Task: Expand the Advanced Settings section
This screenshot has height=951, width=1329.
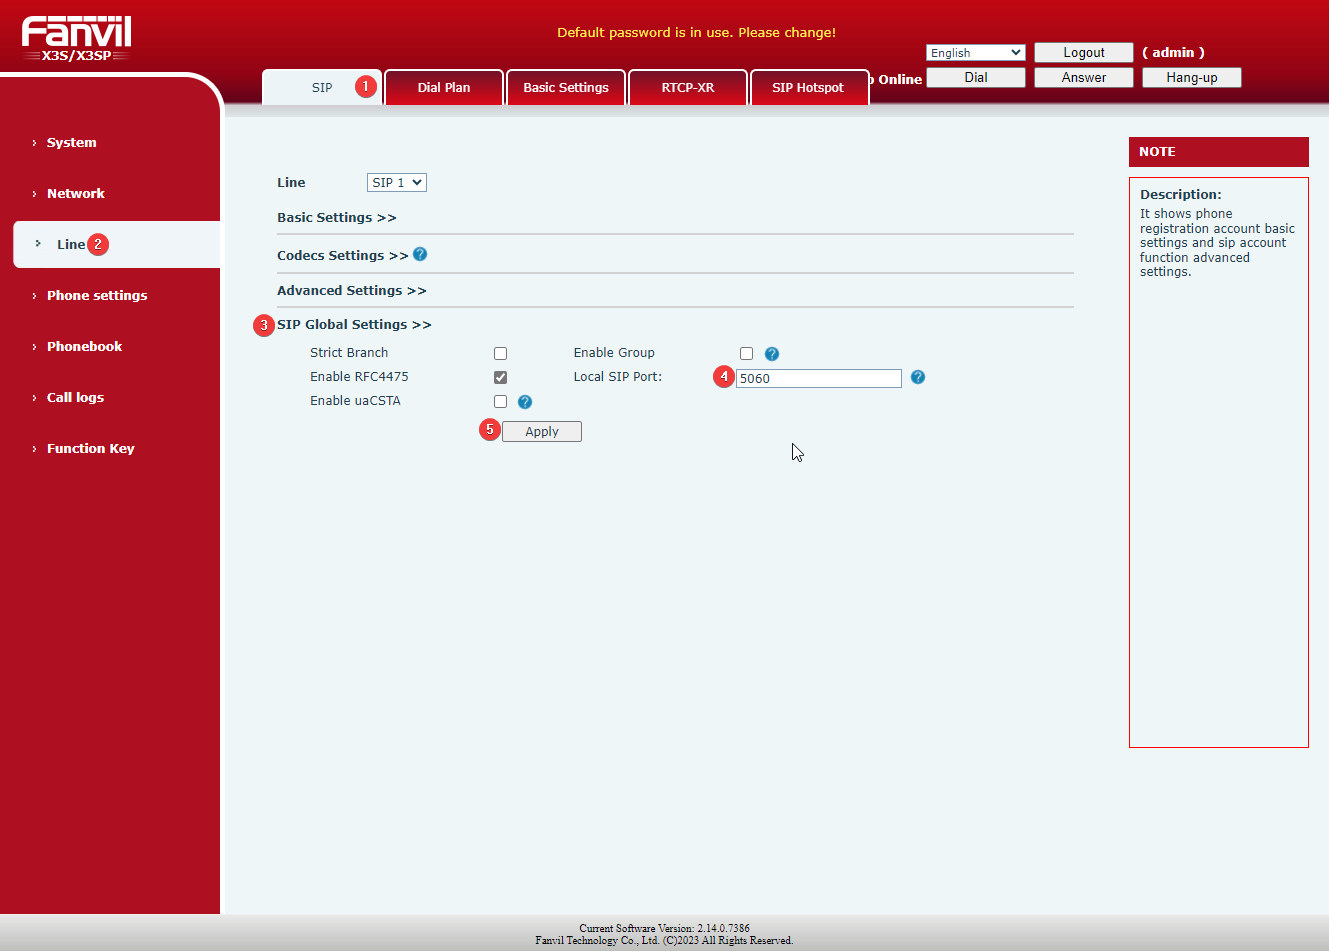Action: 351,291
